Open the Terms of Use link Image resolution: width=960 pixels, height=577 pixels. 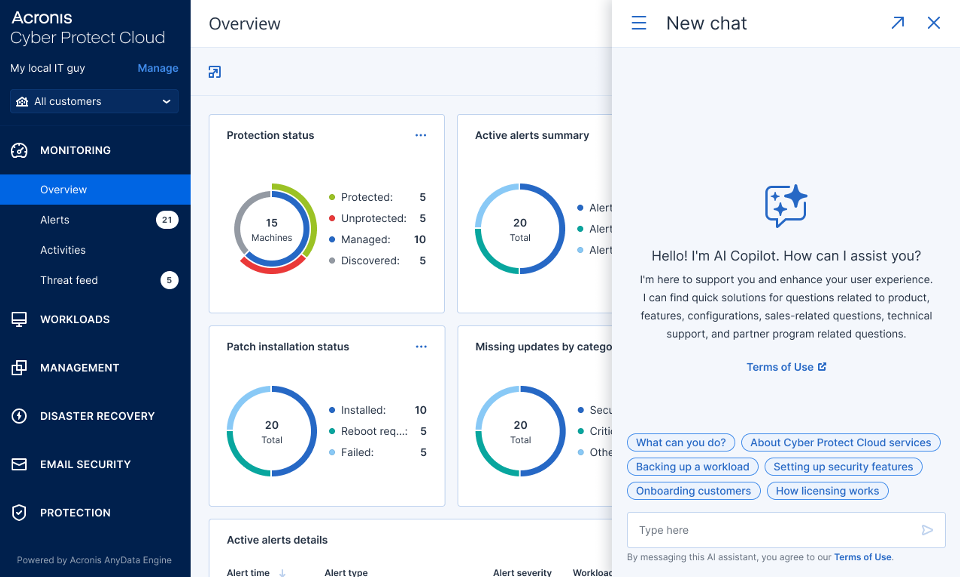(x=786, y=366)
